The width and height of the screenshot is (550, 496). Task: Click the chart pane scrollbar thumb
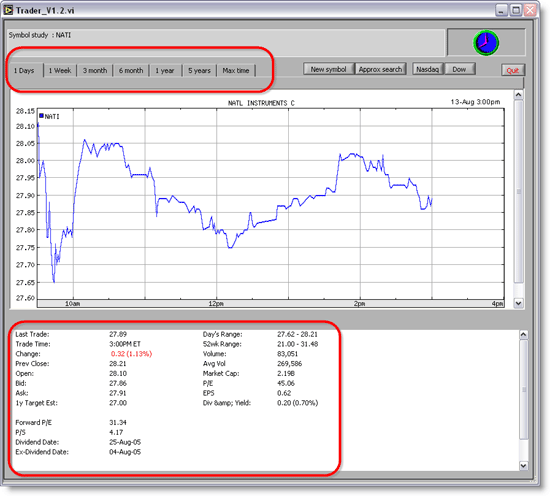click(x=518, y=192)
